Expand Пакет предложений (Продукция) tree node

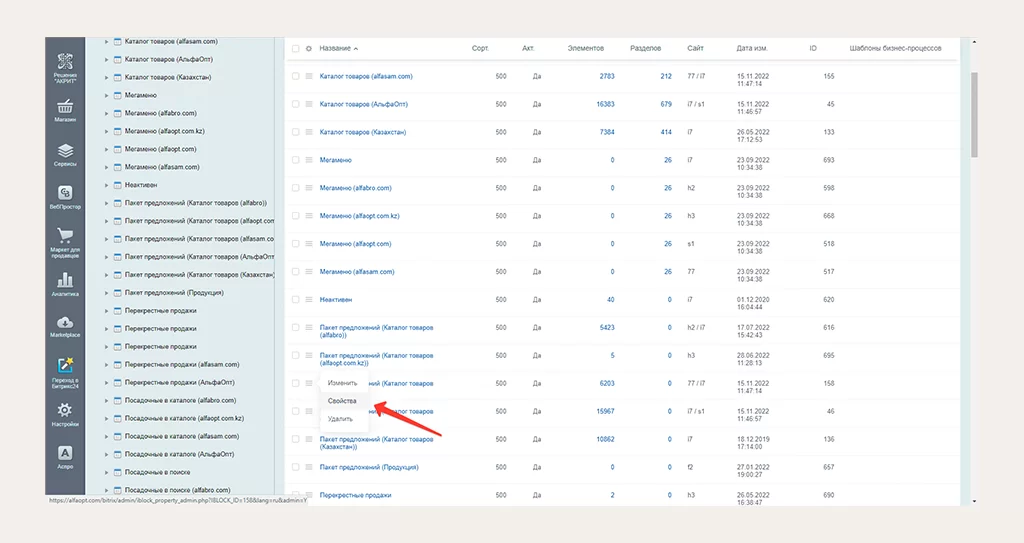click(106, 293)
